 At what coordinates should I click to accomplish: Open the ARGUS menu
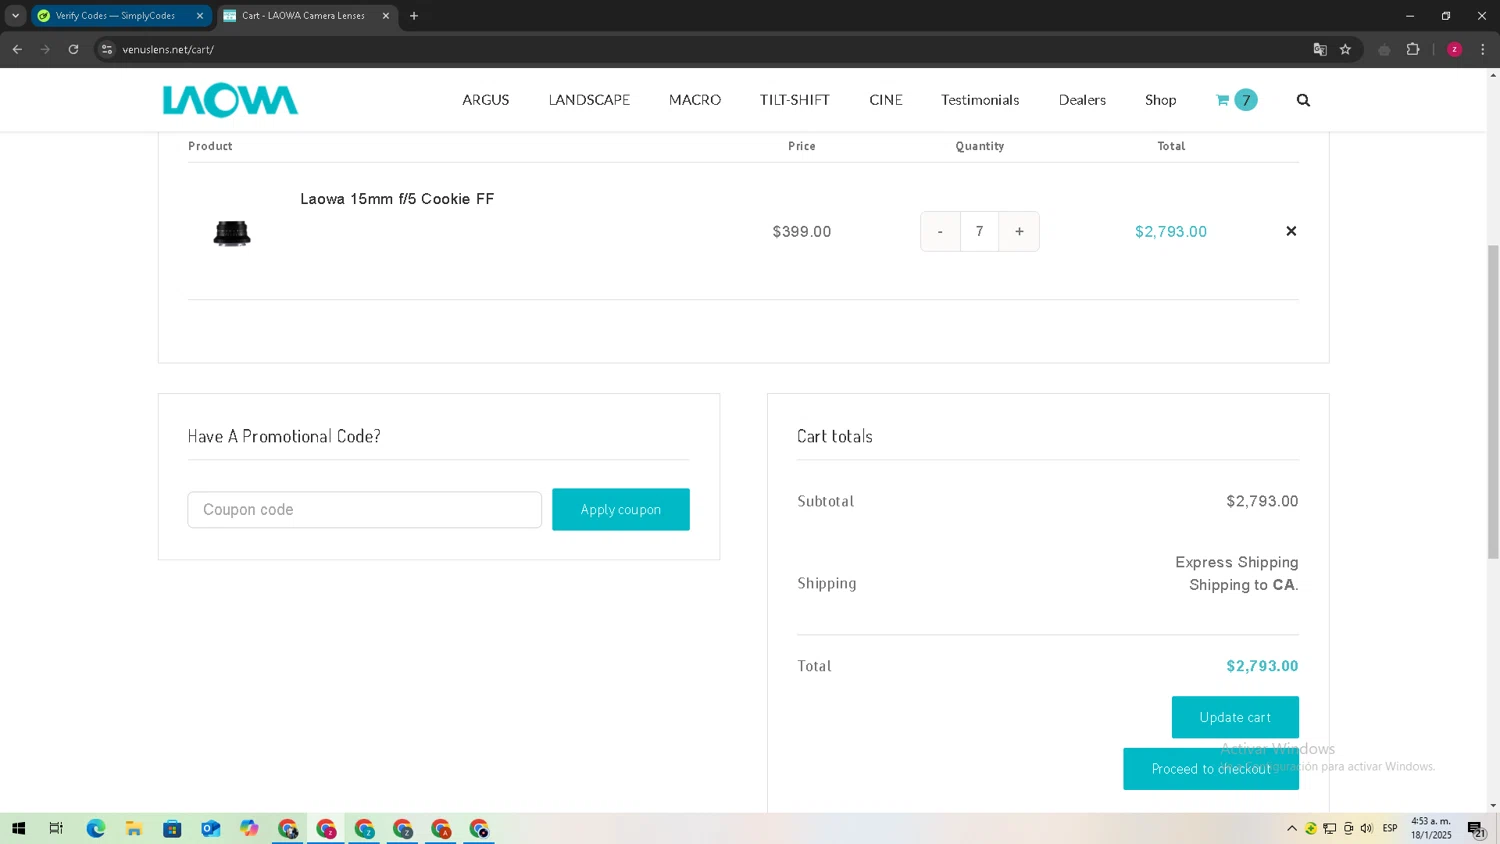[486, 100]
